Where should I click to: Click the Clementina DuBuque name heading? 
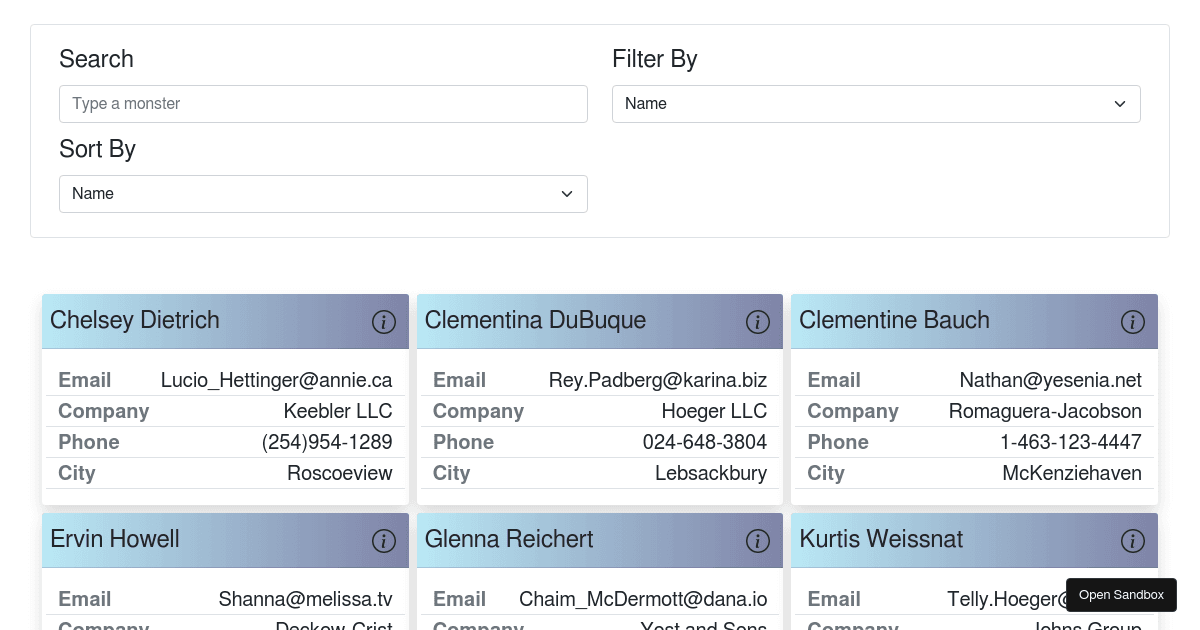pos(535,320)
